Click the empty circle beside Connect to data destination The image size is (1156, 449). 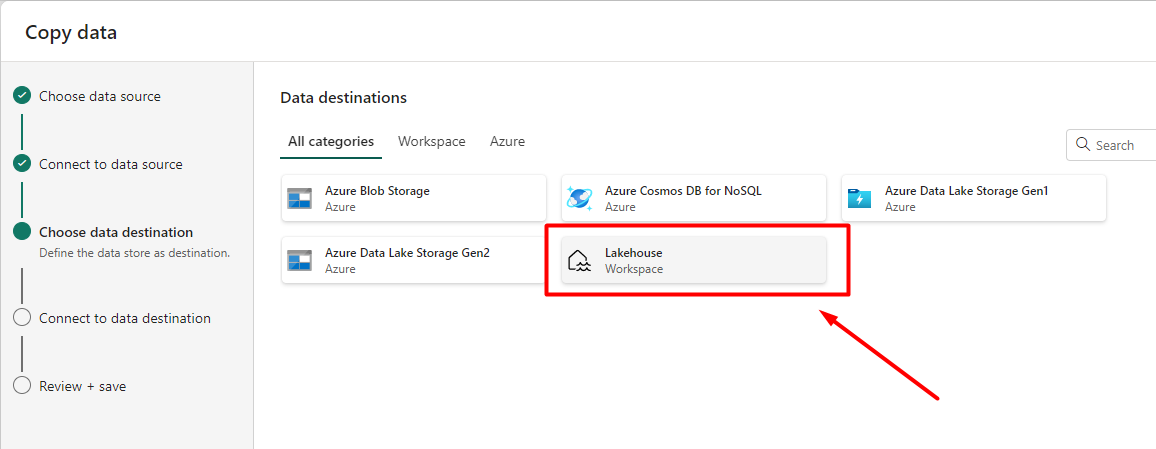[x=22, y=318]
